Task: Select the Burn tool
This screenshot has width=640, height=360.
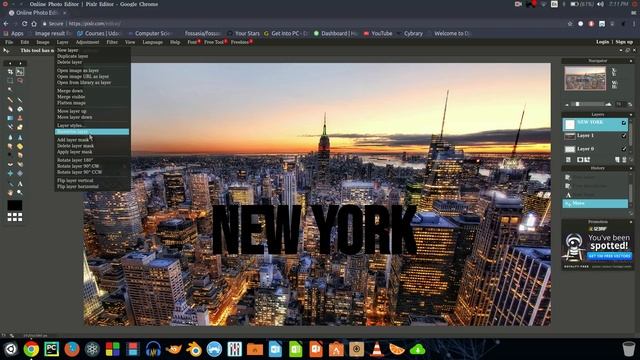Action: [20, 155]
